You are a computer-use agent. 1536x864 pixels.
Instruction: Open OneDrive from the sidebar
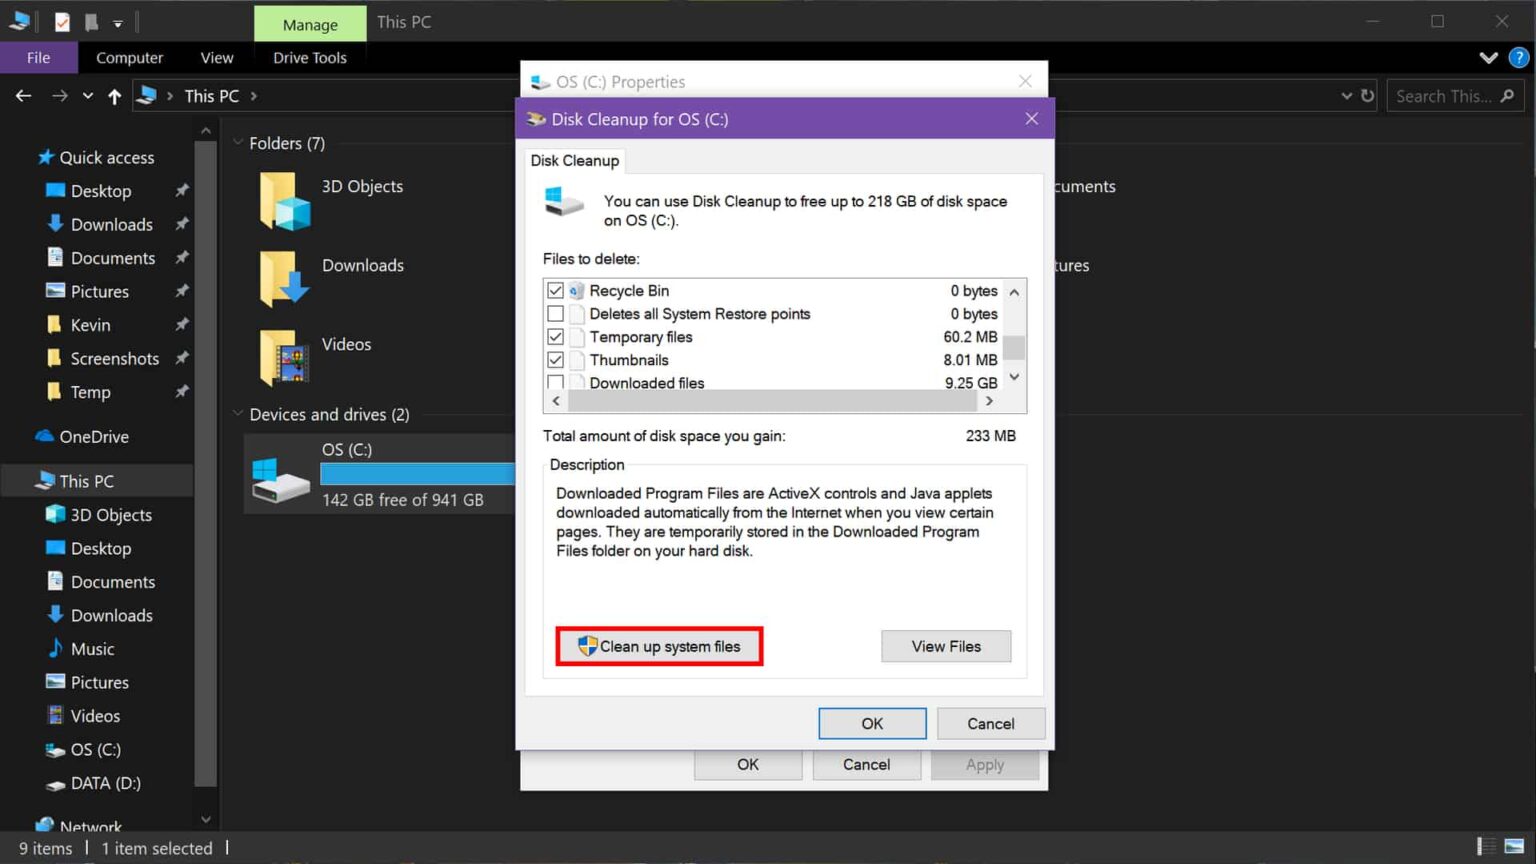(x=95, y=436)
